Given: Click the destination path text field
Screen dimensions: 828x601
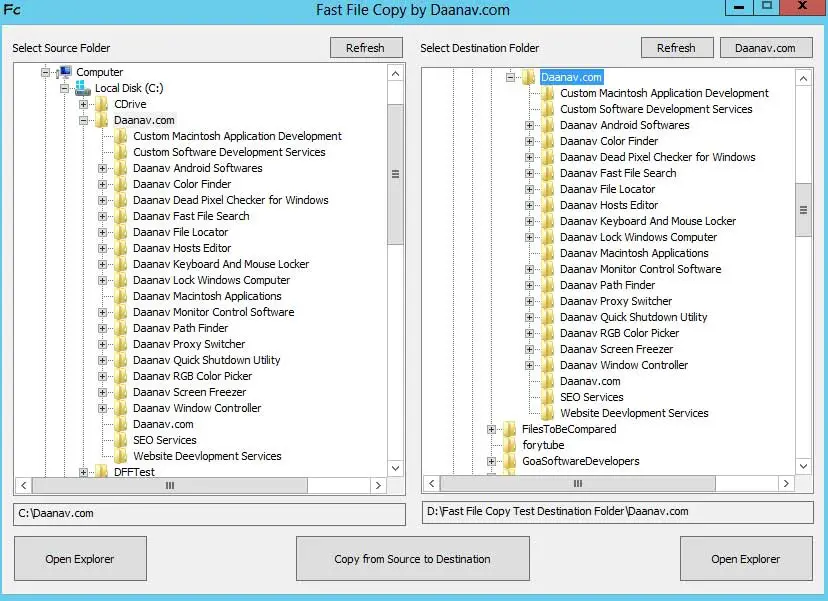Looking at the screenshot, I should (618, 512).
